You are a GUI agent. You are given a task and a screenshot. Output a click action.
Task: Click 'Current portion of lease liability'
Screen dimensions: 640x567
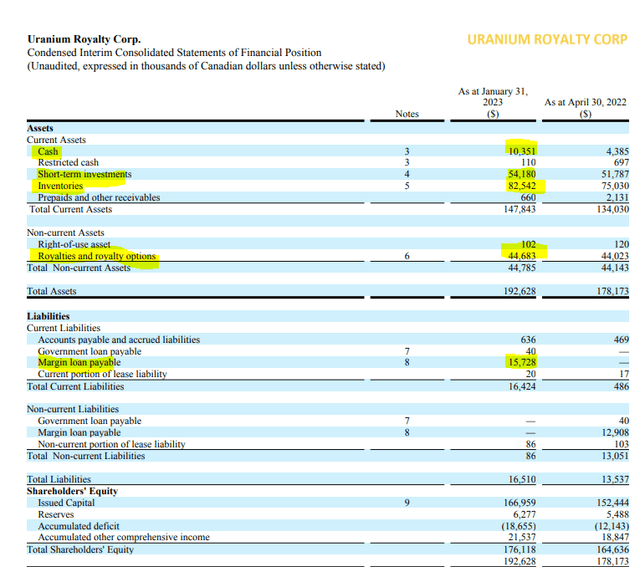pyautogui.click(x=102, y=374)
